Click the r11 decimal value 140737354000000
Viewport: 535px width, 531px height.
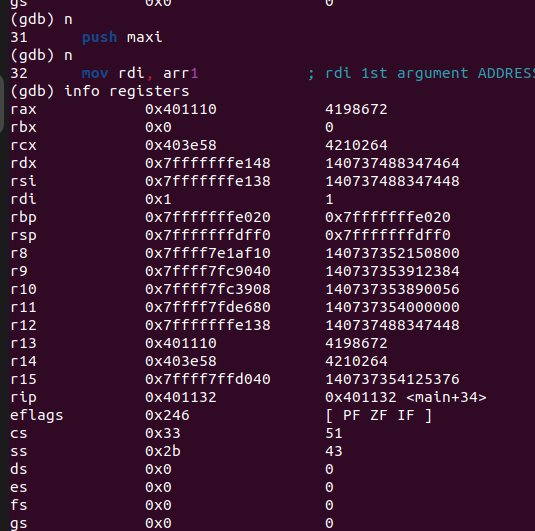pos(392,307)
